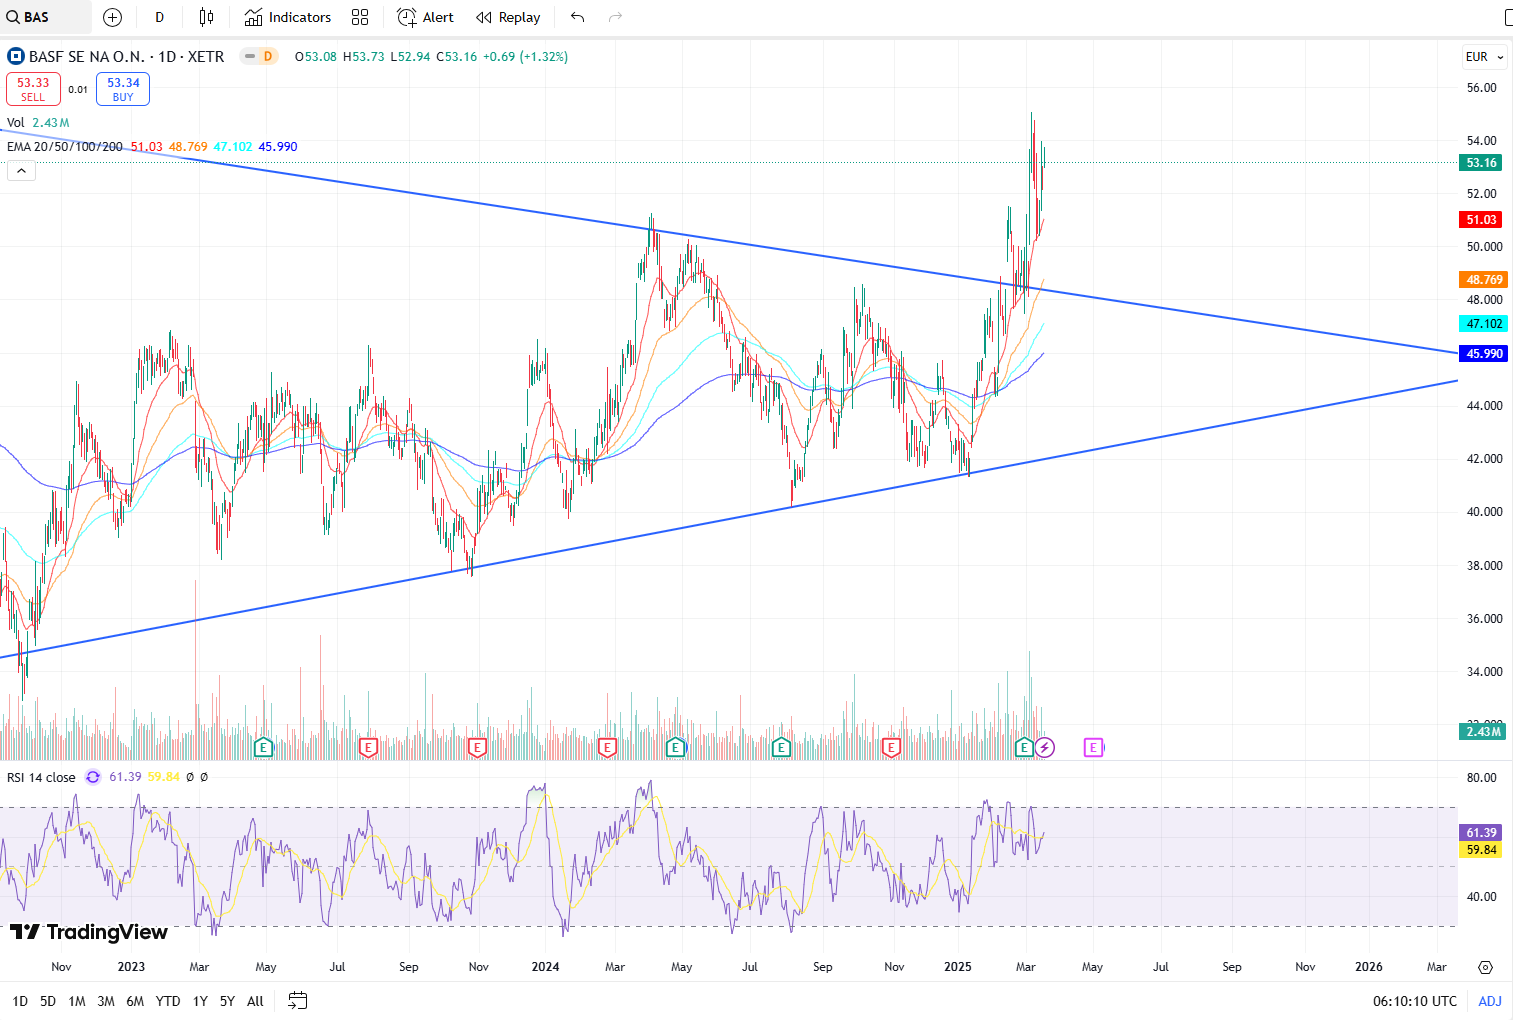Create a new Alert
Image resolution: width=1513 pixels, height=1020 pixels.
coord(425,17)
